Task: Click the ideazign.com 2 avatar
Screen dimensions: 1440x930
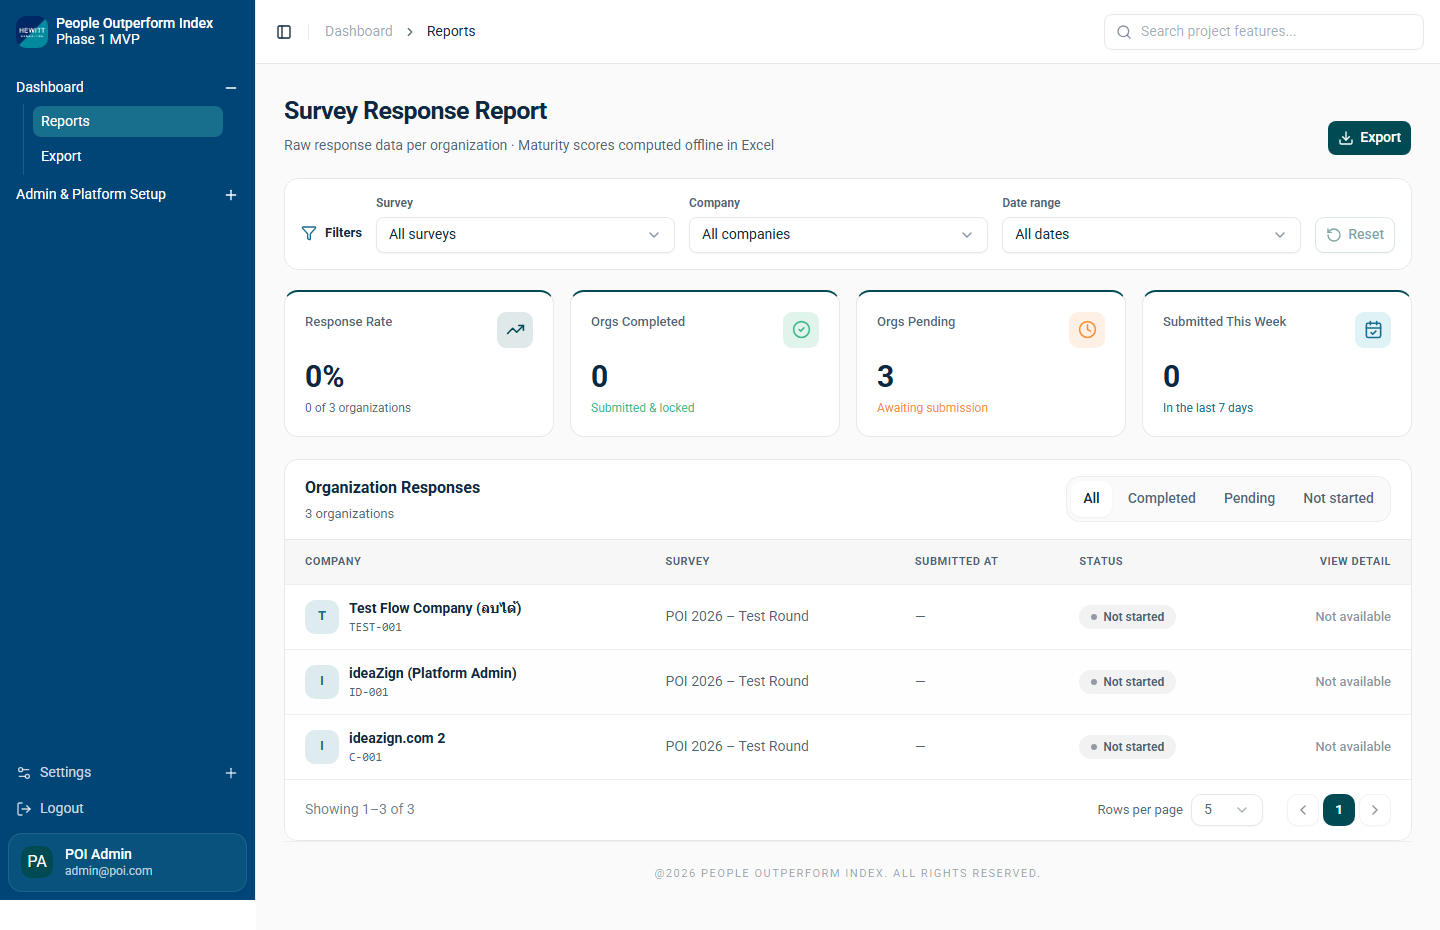Action: tap(322, 747)
